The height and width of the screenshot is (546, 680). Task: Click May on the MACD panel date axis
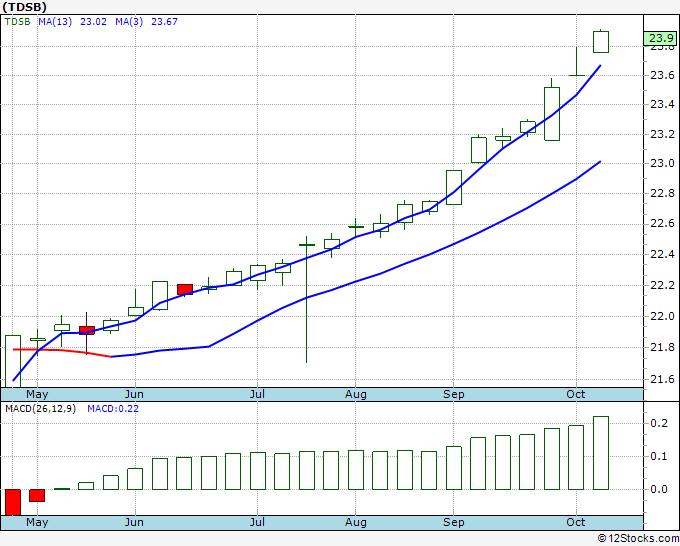point(37,522)
